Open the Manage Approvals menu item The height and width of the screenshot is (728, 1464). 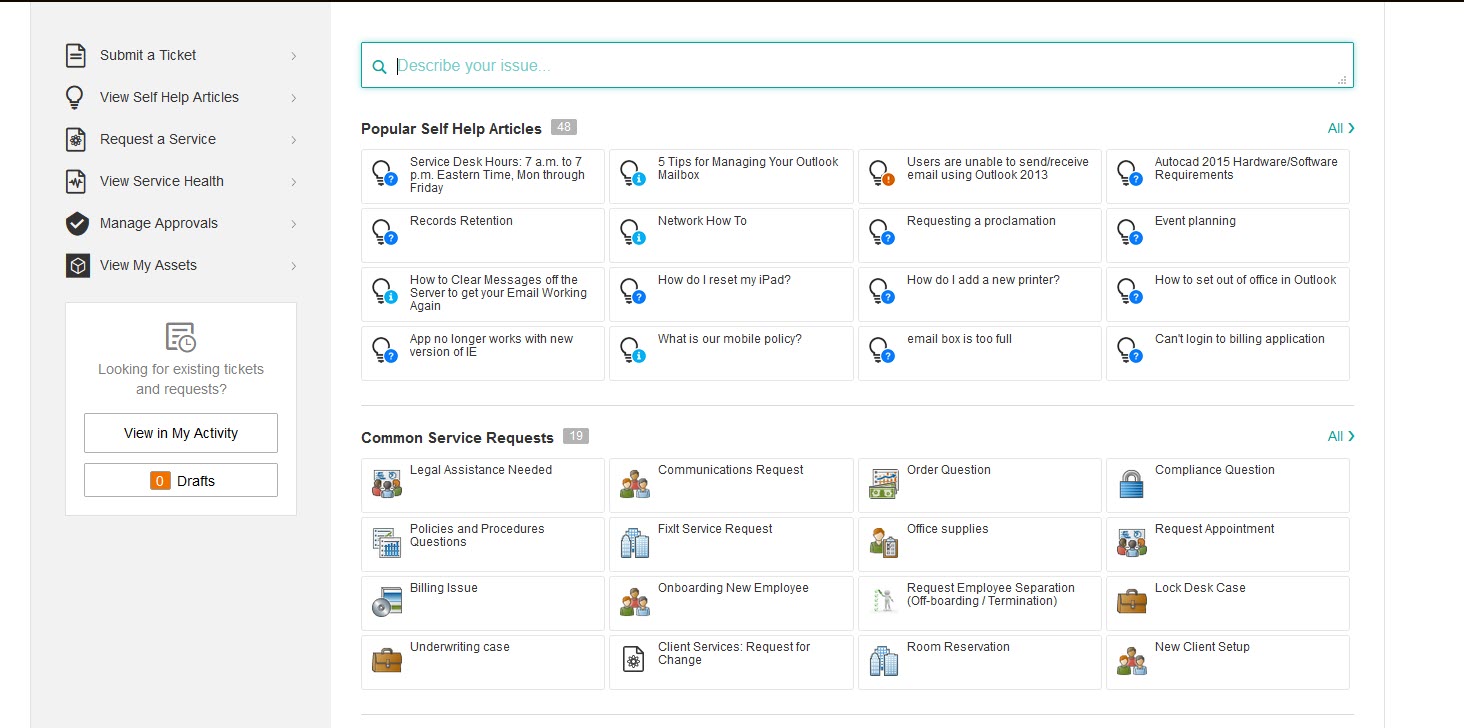[158, 223]
